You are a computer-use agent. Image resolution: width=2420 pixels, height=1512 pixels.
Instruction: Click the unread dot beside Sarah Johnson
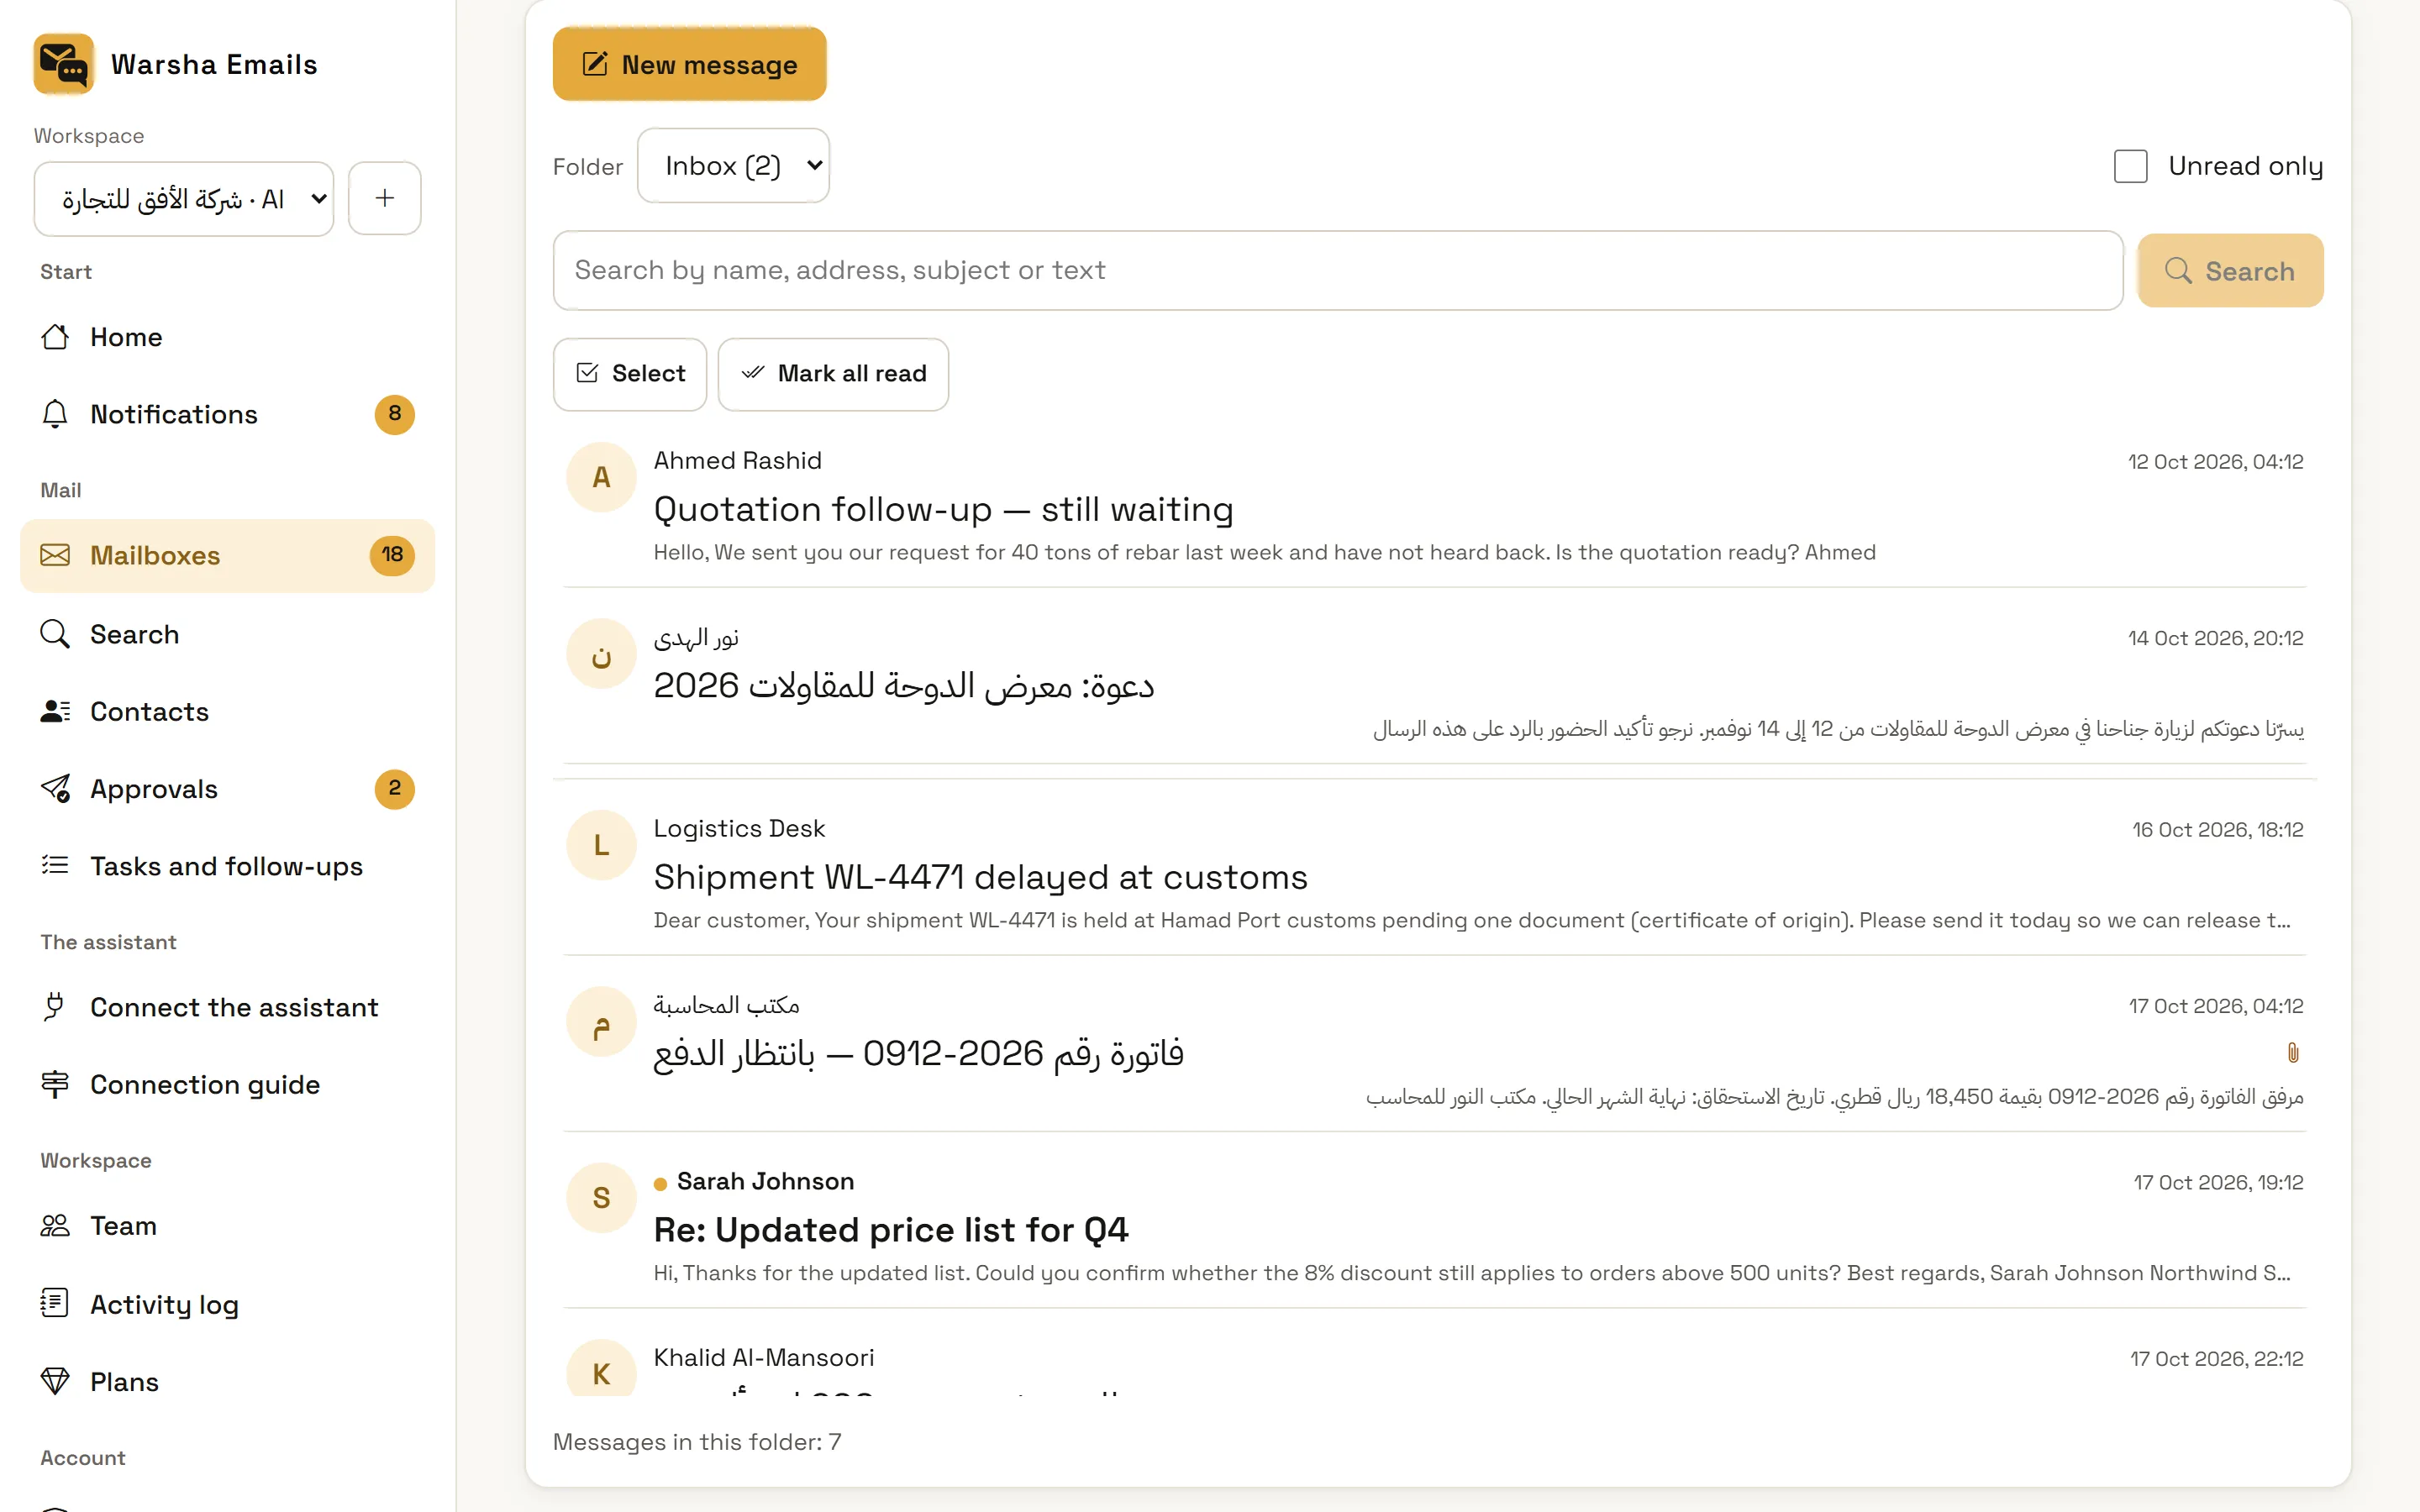pyautogui.click(x=660, y=1184)
